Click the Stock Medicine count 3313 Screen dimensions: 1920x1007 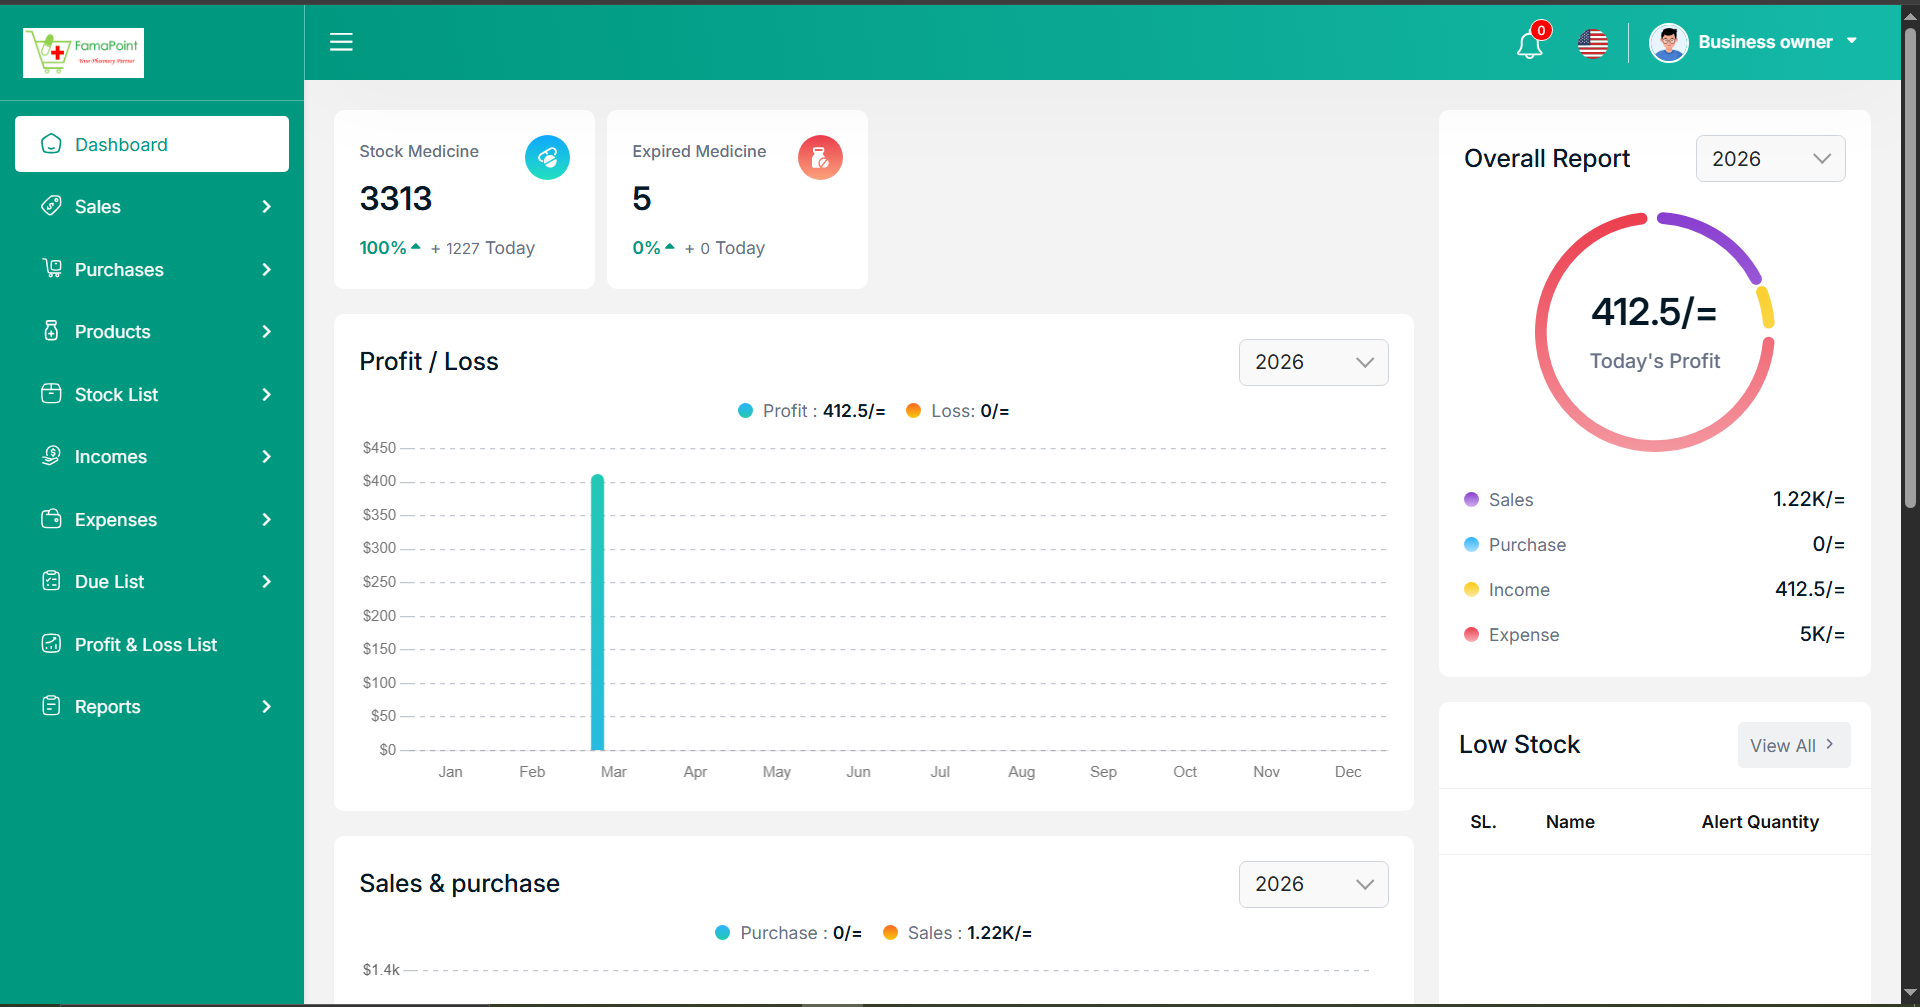click(396, 198)
